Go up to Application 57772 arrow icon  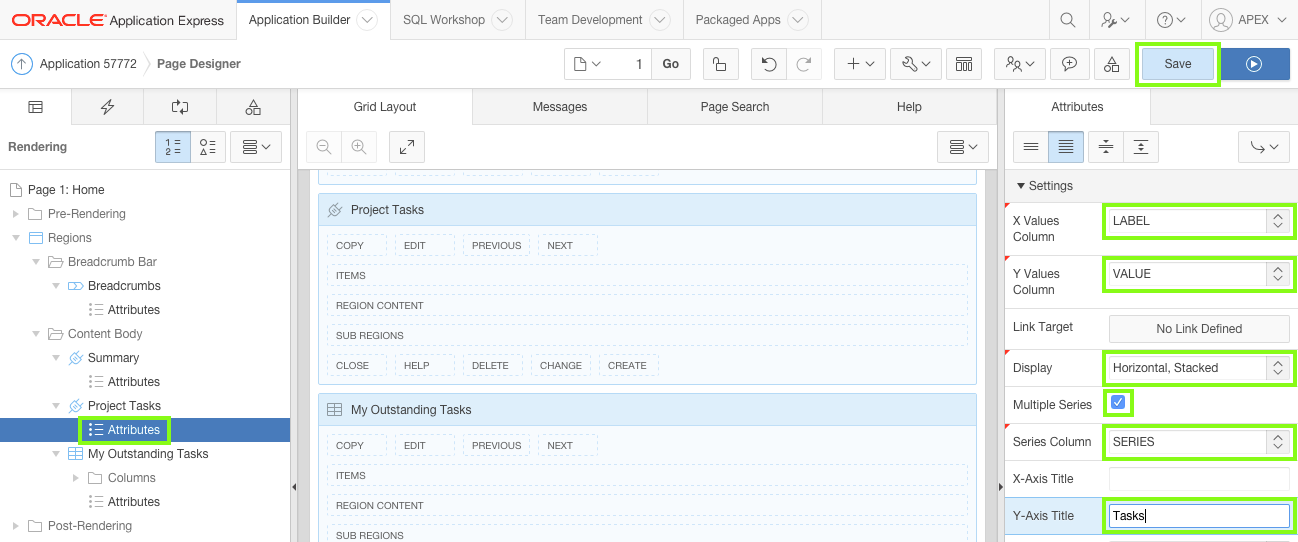[22, 64]
